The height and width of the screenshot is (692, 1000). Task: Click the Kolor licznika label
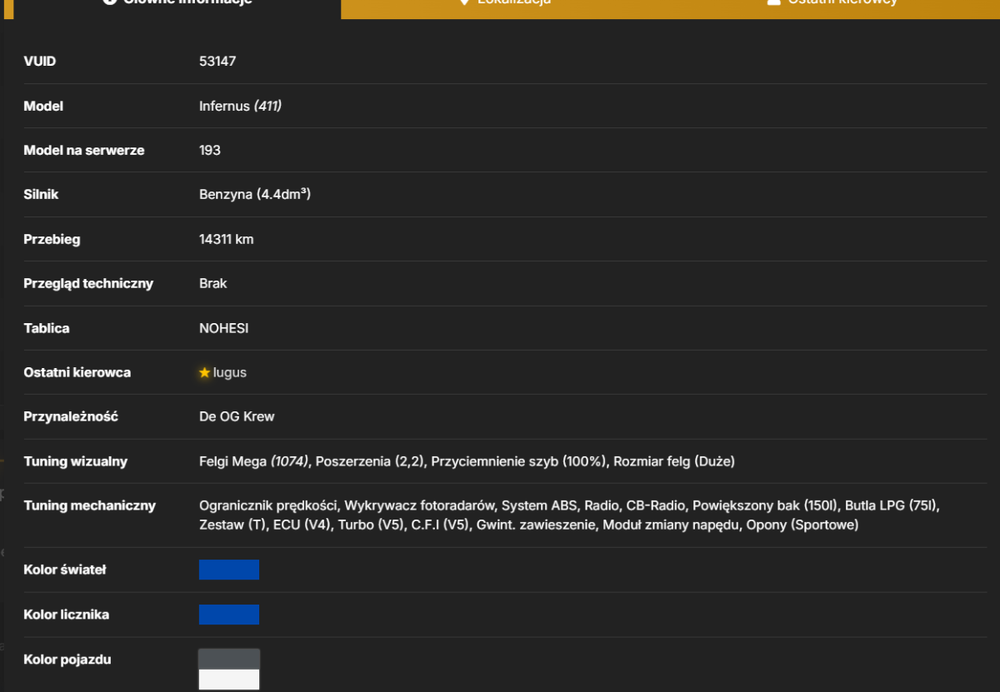(x=66, y=614)
